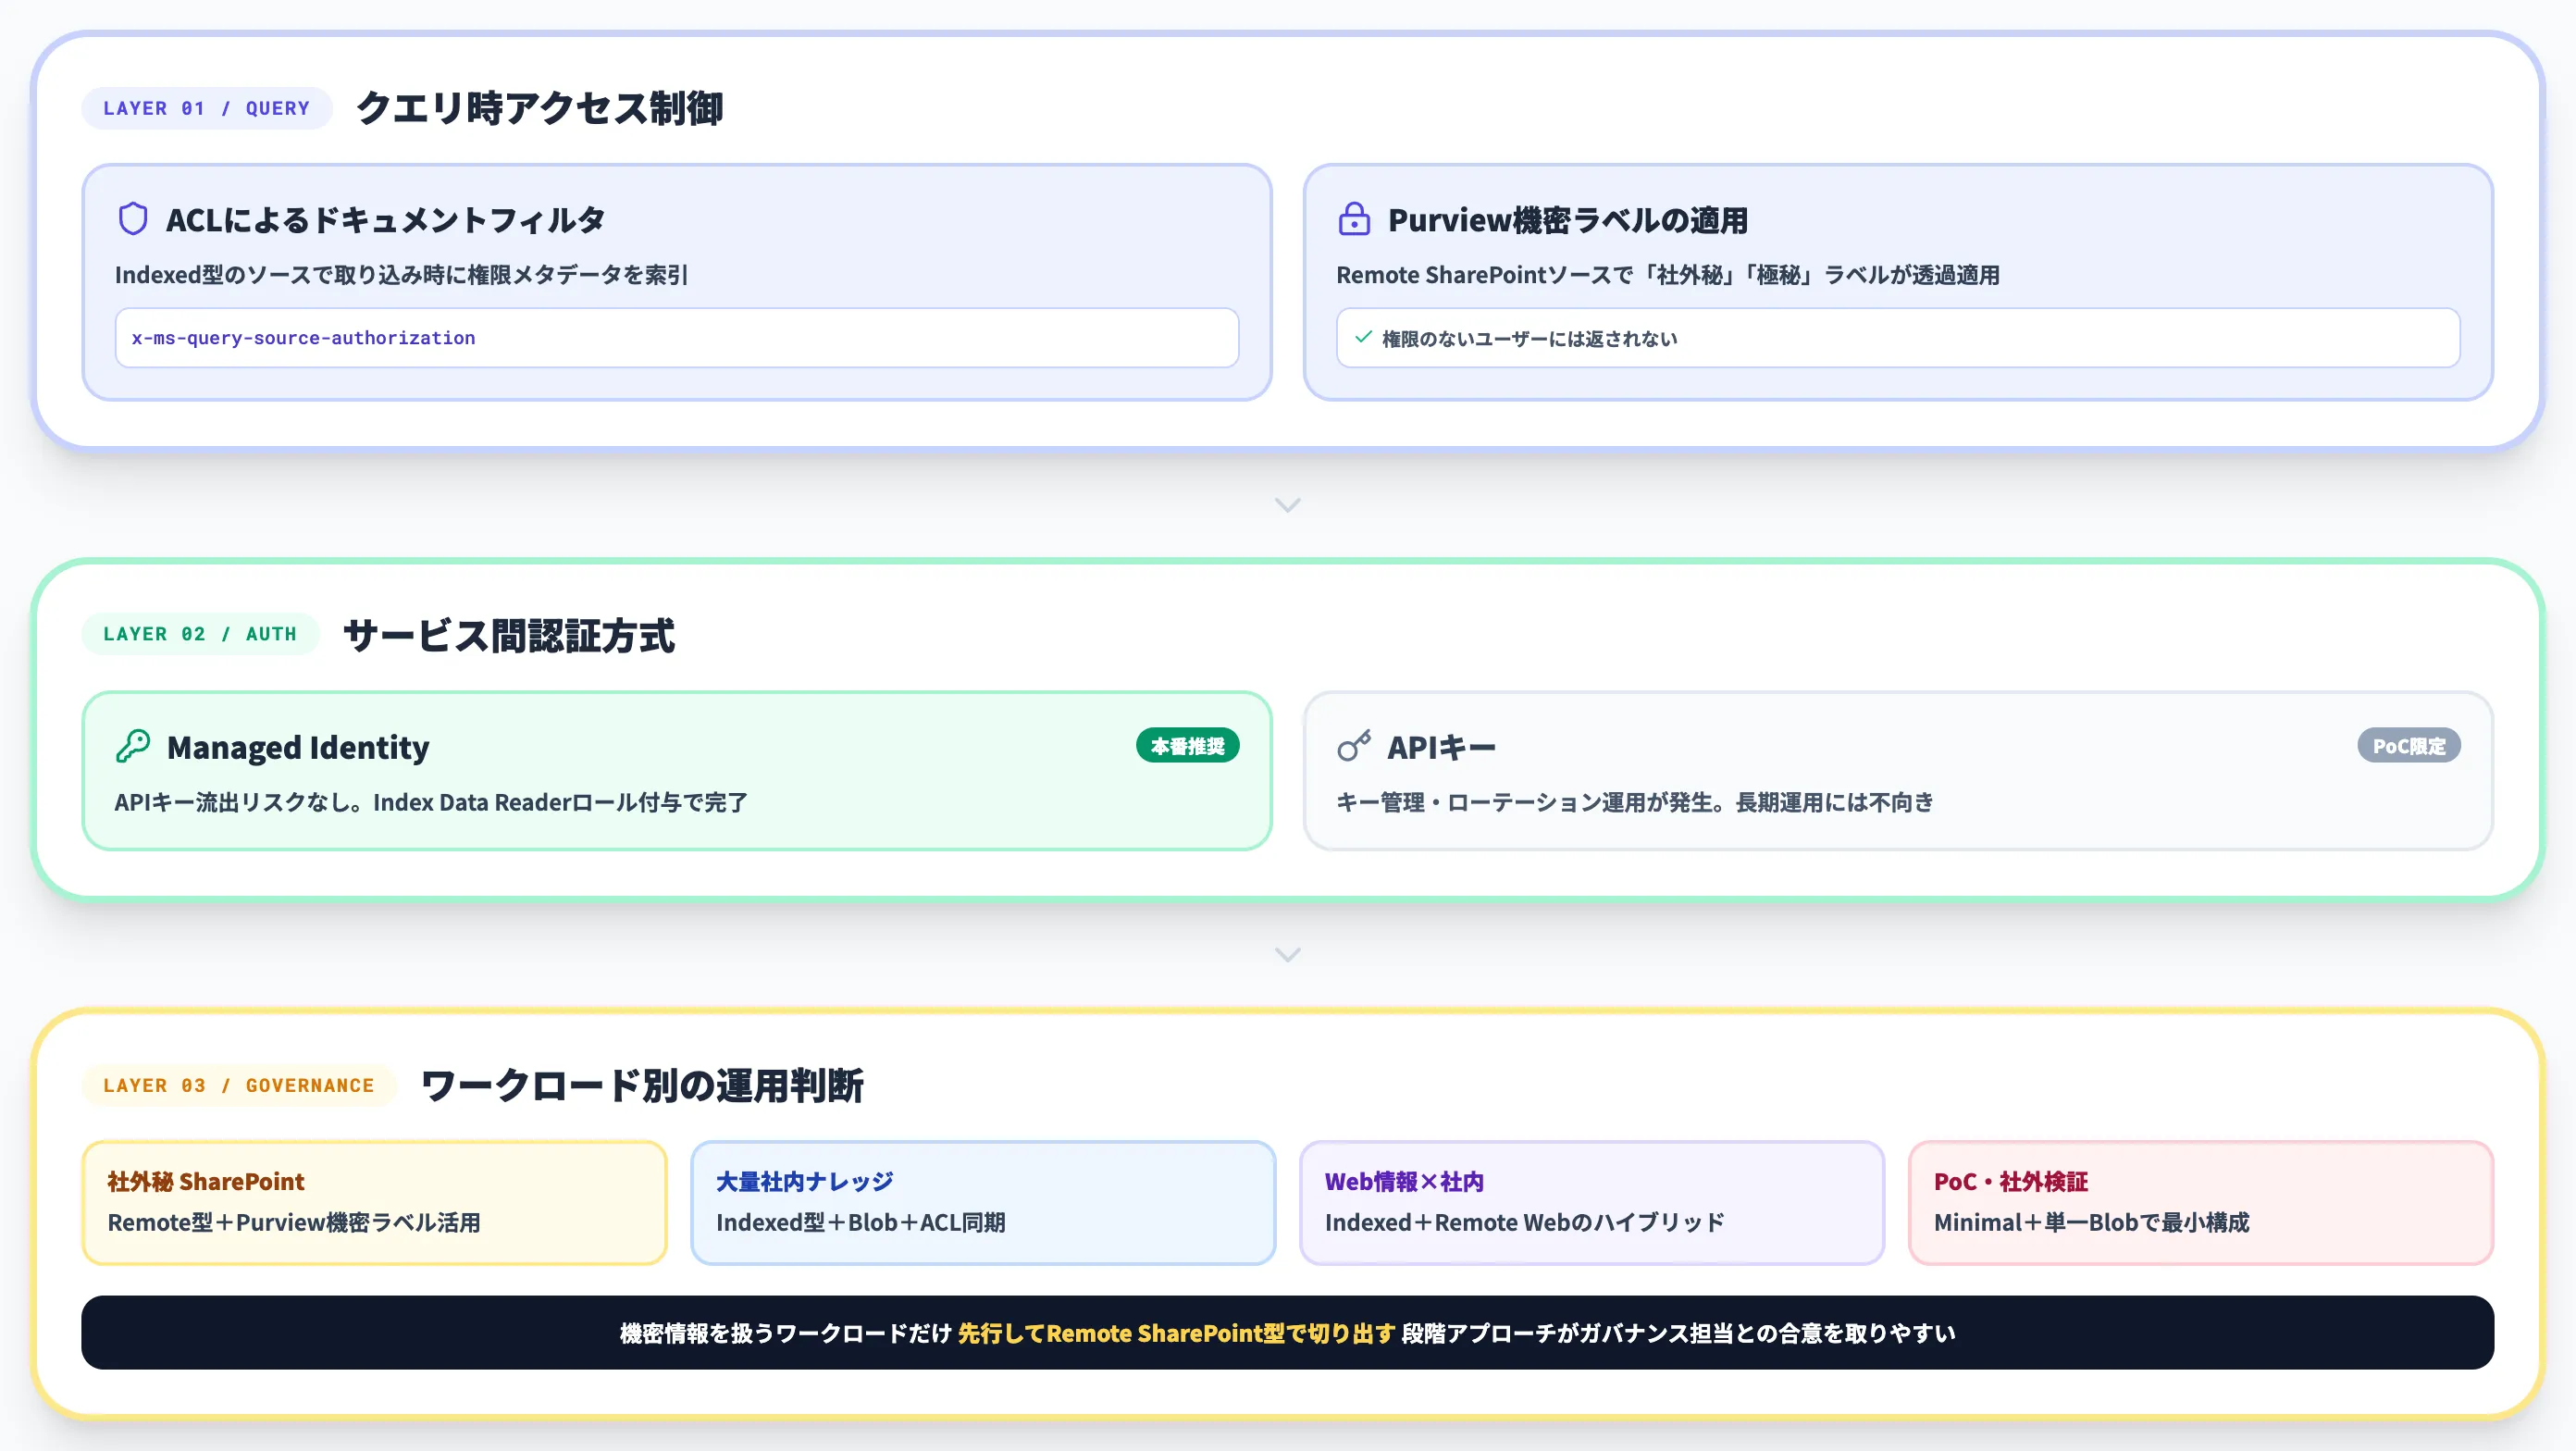The width and height of the screenshot is (2576, 1451).
Task: Click the checkmark icon before 権限のないユーザーには返されない
Action: click(x=1364, y=338)
